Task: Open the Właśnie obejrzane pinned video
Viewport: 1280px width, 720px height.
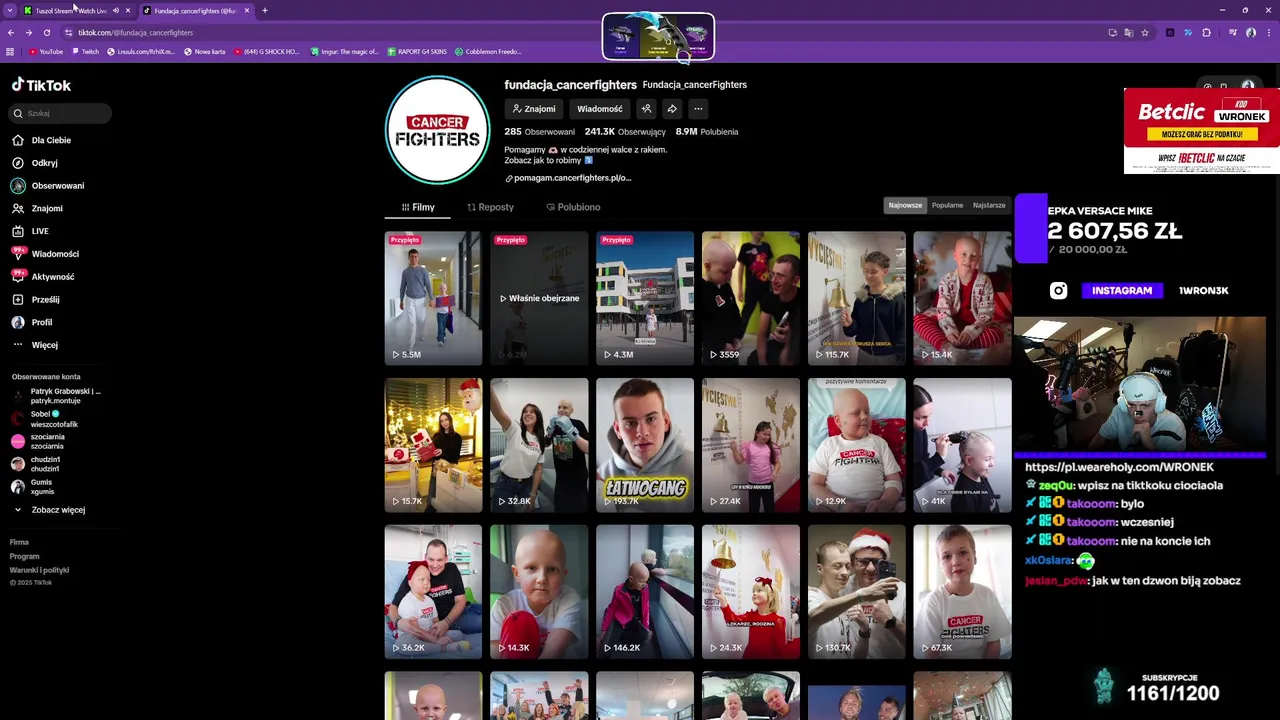Action: (539, 298)
